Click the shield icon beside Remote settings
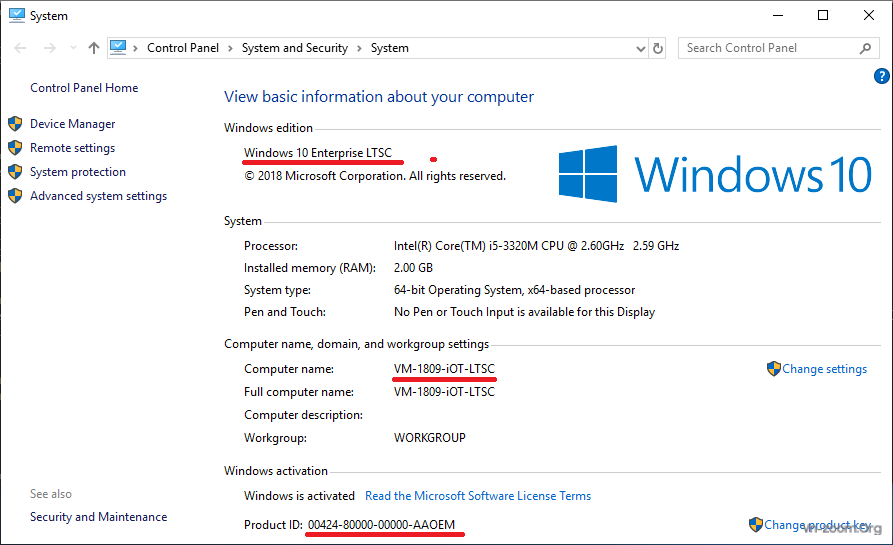 click(15, 147)
